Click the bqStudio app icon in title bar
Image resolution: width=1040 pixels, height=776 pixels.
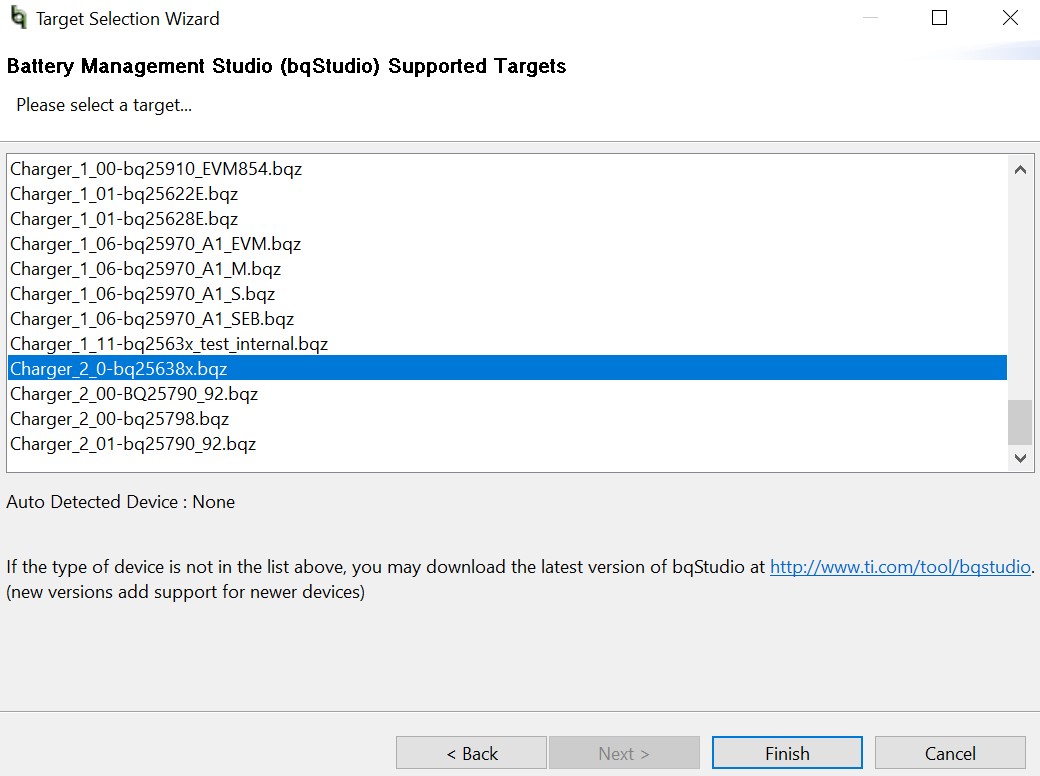[x=18, y=18]
